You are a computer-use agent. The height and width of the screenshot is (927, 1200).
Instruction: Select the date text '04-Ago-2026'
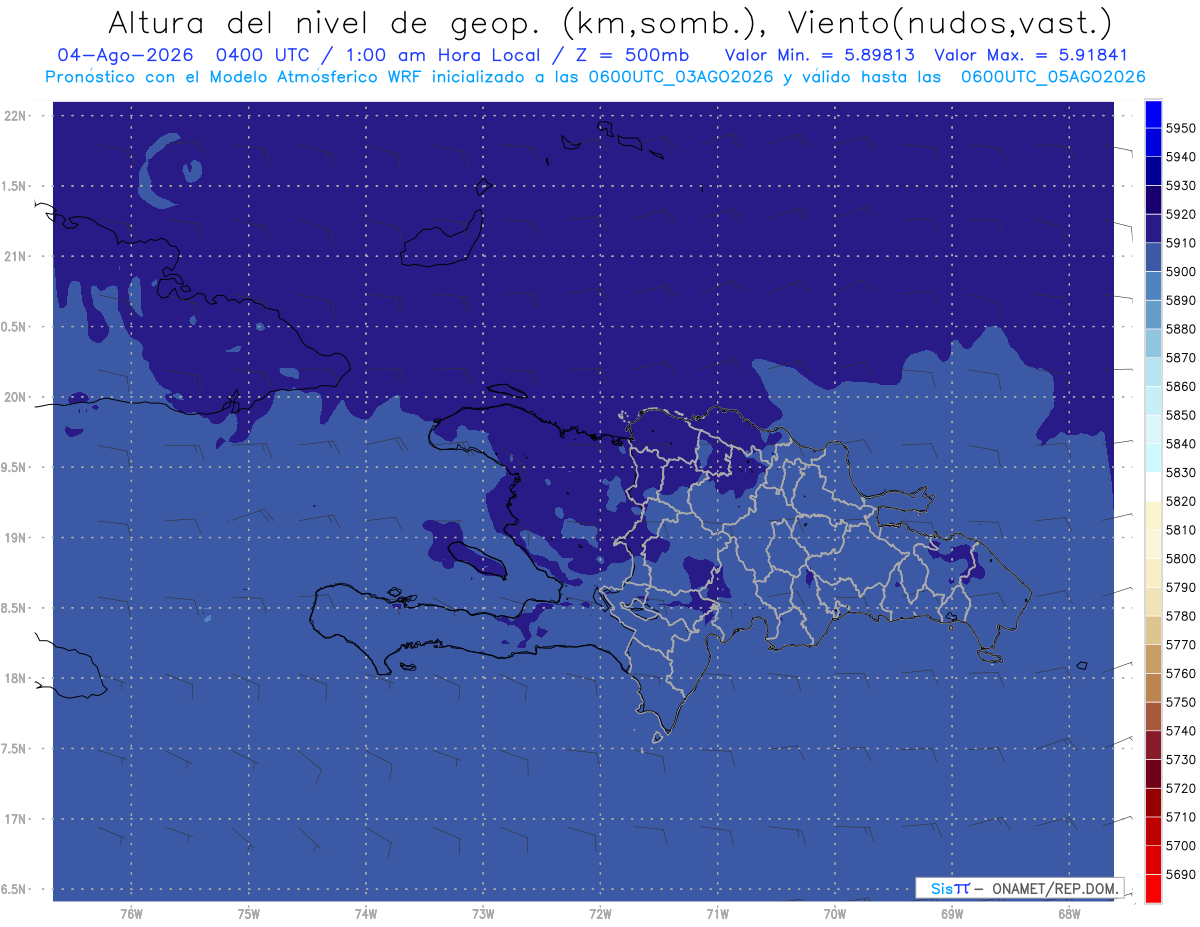point(123,55)
